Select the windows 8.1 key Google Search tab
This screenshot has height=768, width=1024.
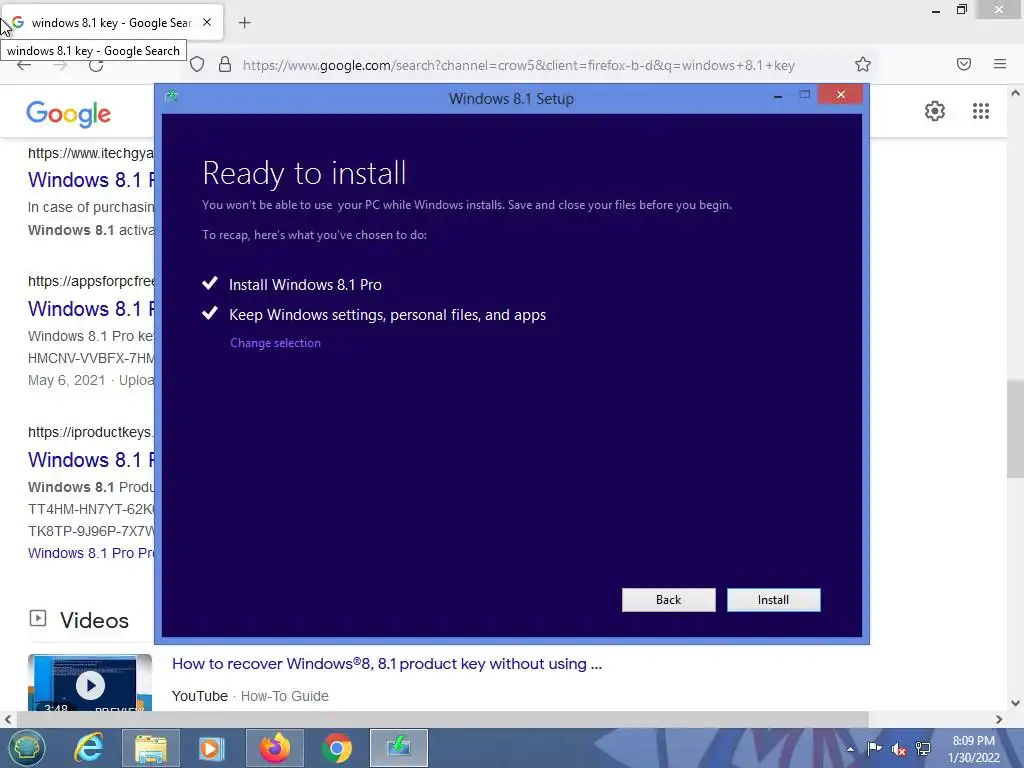tap(112, 23)
